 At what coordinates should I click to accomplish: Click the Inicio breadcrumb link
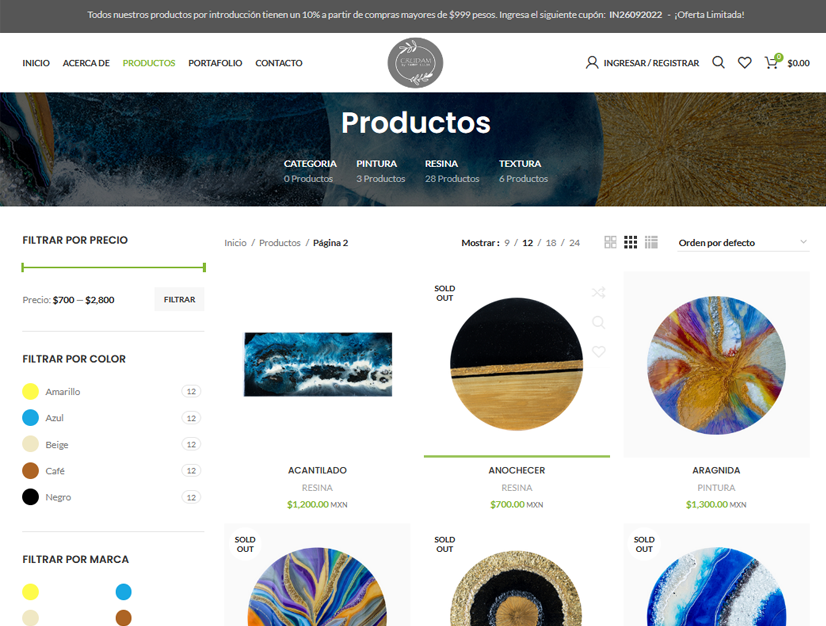[x=235, y=243]
